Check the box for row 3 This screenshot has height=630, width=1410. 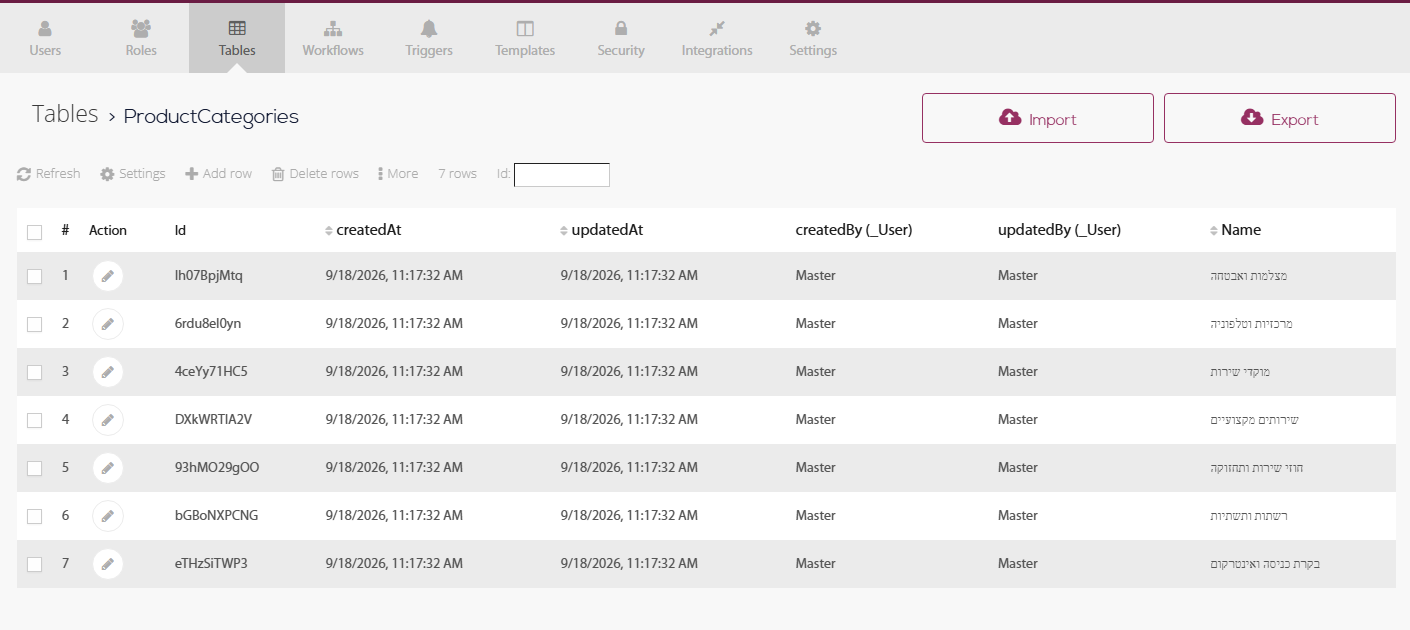pos(35,373)
